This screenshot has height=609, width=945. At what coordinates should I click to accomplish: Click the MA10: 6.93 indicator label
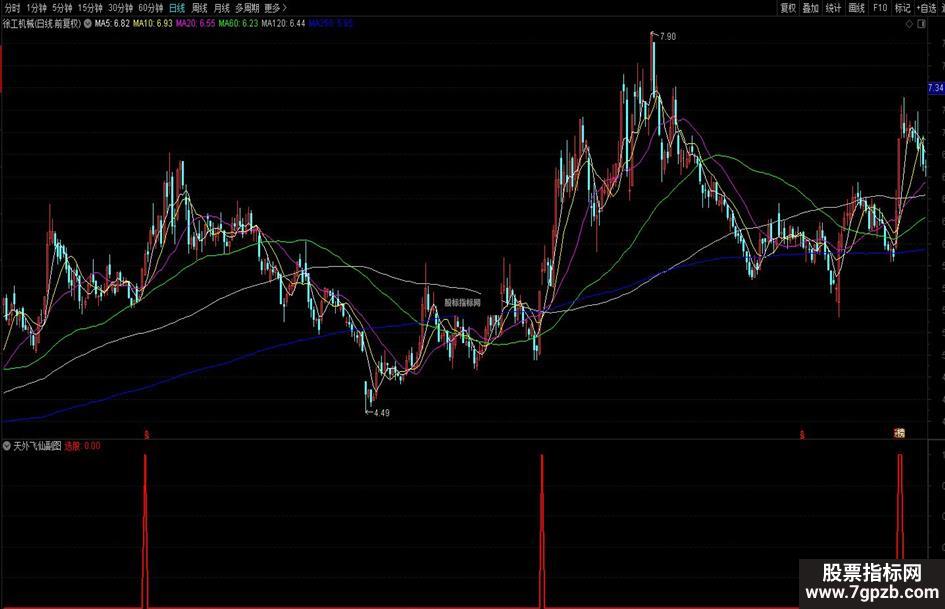[x=152, y=24]
